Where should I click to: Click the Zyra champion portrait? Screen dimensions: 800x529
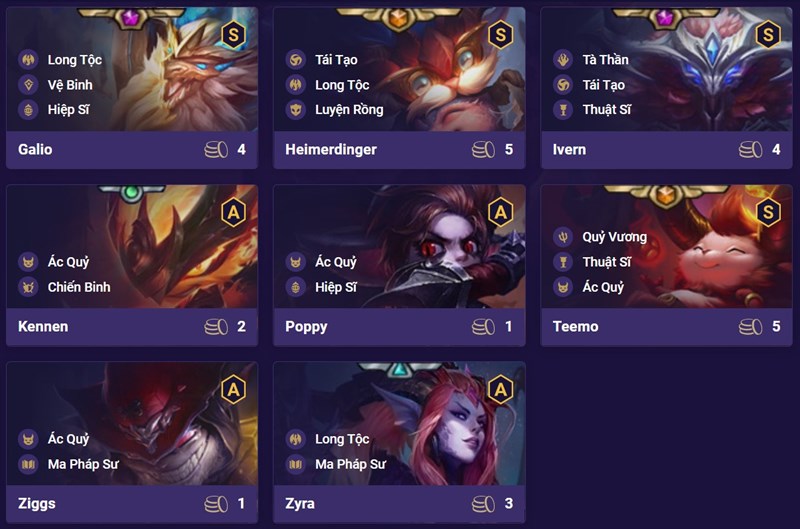tap(399, 423)
